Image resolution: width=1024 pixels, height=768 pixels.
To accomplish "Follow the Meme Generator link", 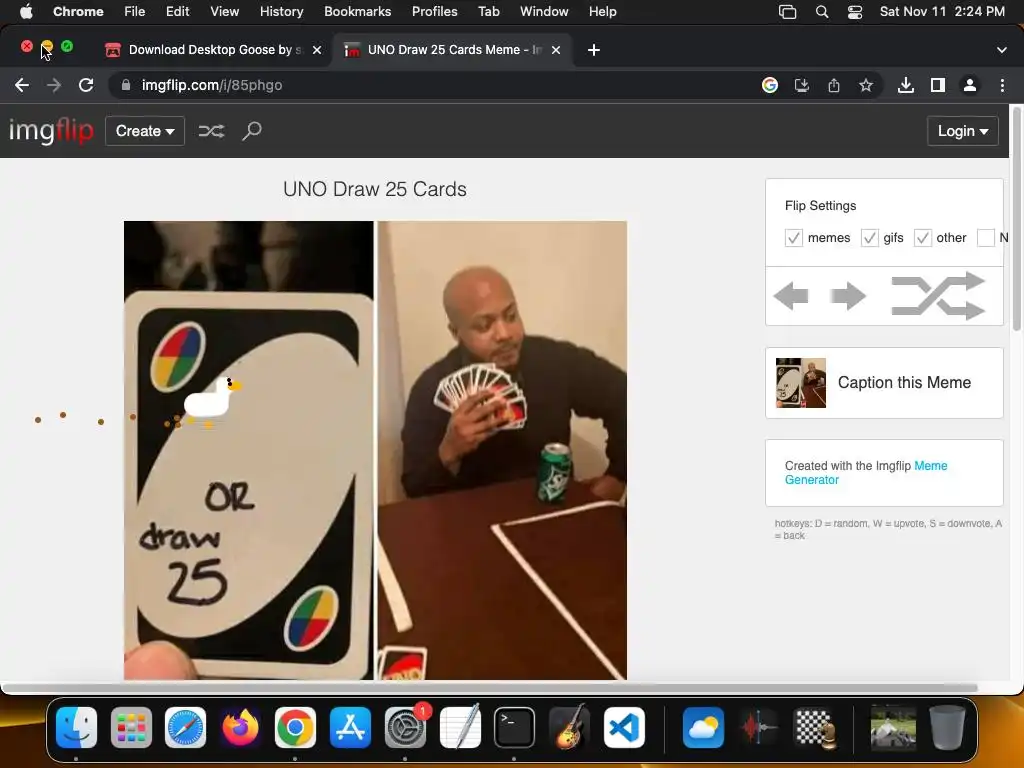I will click(865, 473).
